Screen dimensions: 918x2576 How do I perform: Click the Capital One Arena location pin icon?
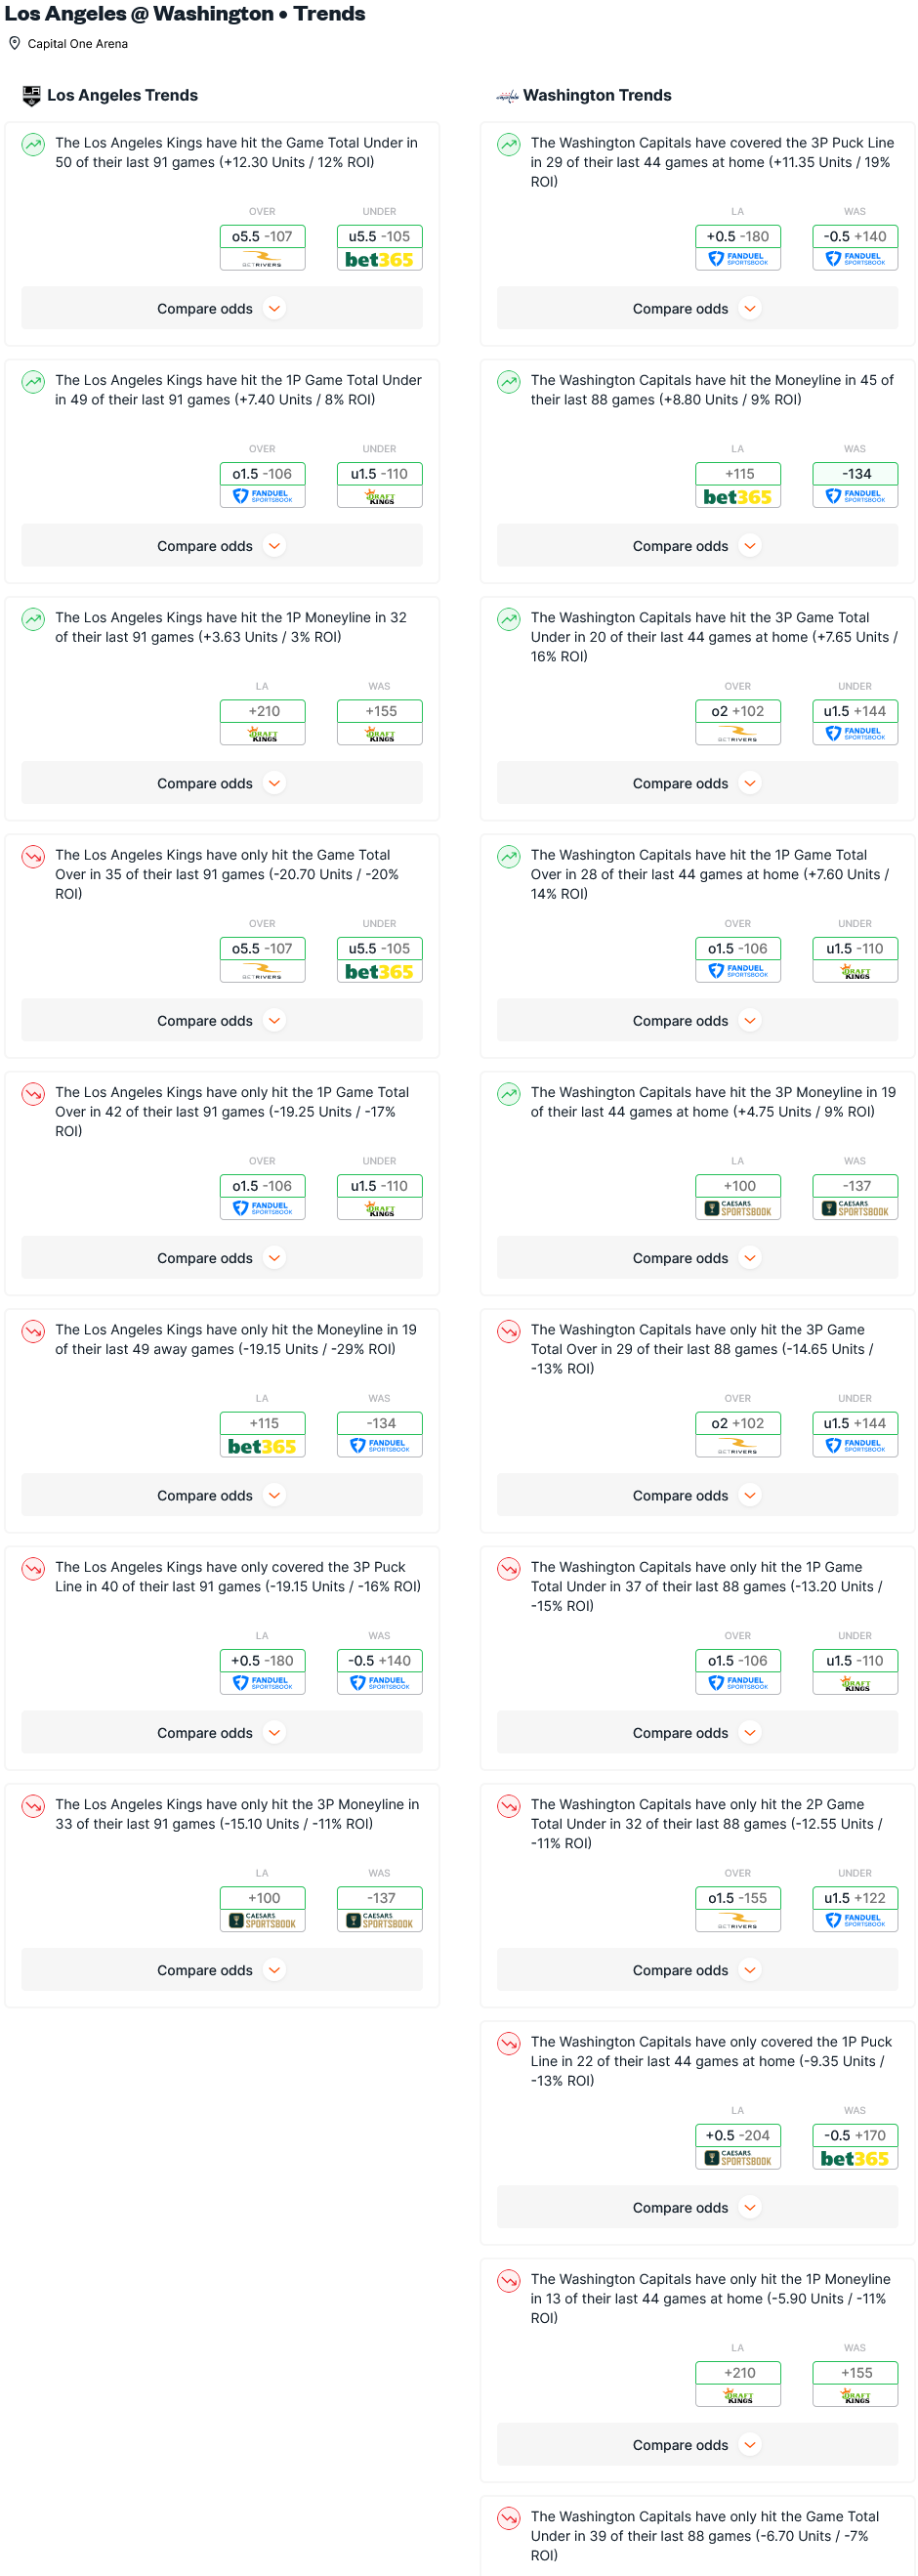click(14, 44)
